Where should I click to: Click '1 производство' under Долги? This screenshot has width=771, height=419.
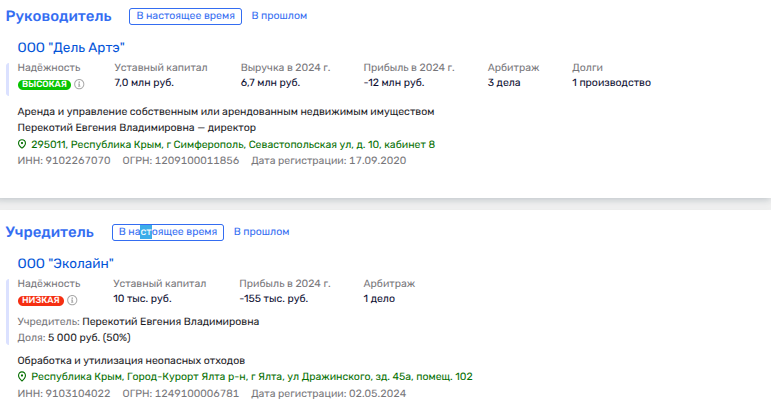(x=611, y=83)
